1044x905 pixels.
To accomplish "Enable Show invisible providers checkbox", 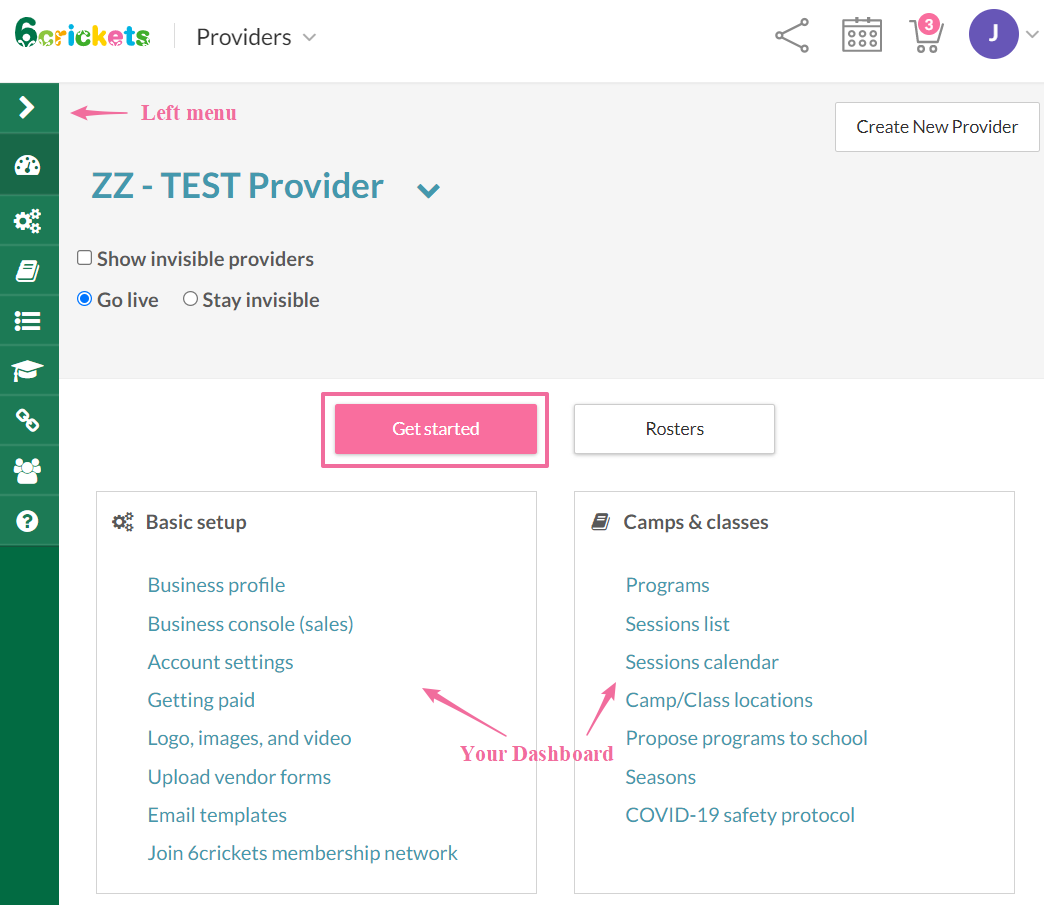I will [x=85, y=258].
